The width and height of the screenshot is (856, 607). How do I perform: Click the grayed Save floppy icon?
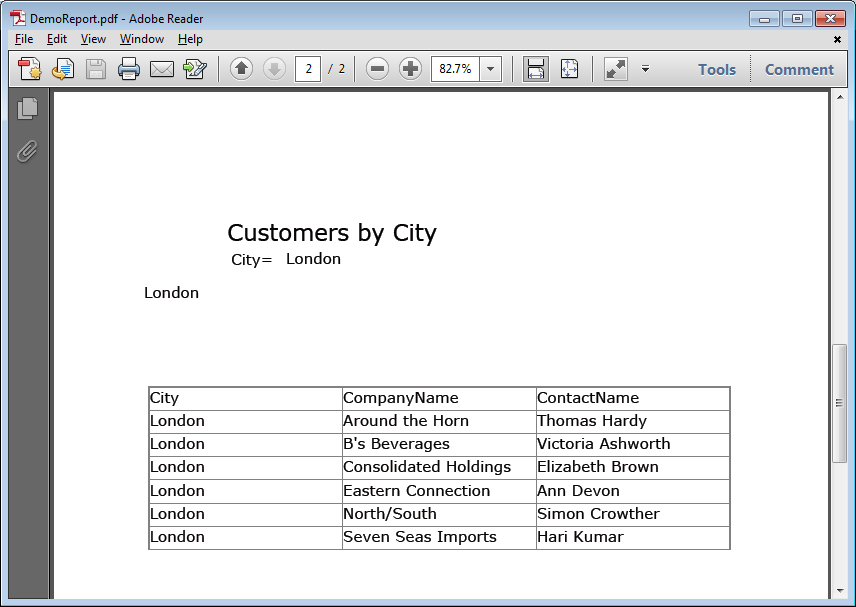pyautogui.click(x=96, y=69)
